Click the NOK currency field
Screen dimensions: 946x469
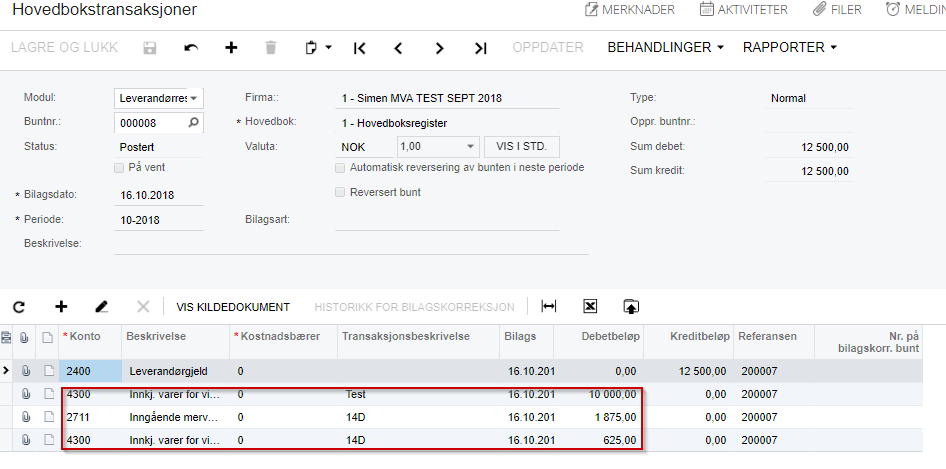click(x=364, y=147)
